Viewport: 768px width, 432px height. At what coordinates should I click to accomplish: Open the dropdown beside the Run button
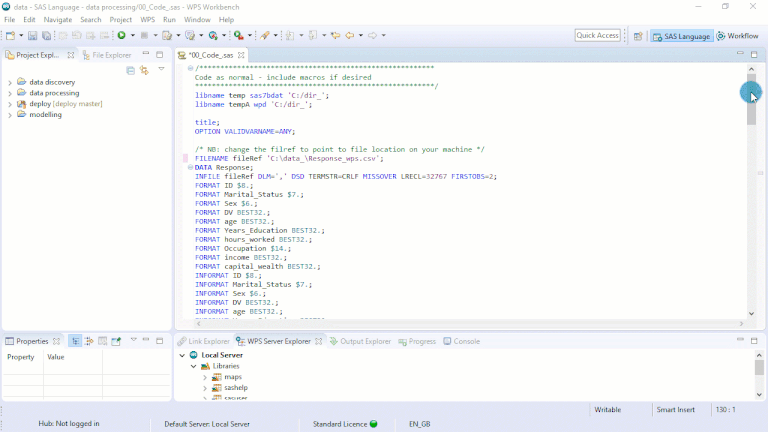(x=132, y=35)
